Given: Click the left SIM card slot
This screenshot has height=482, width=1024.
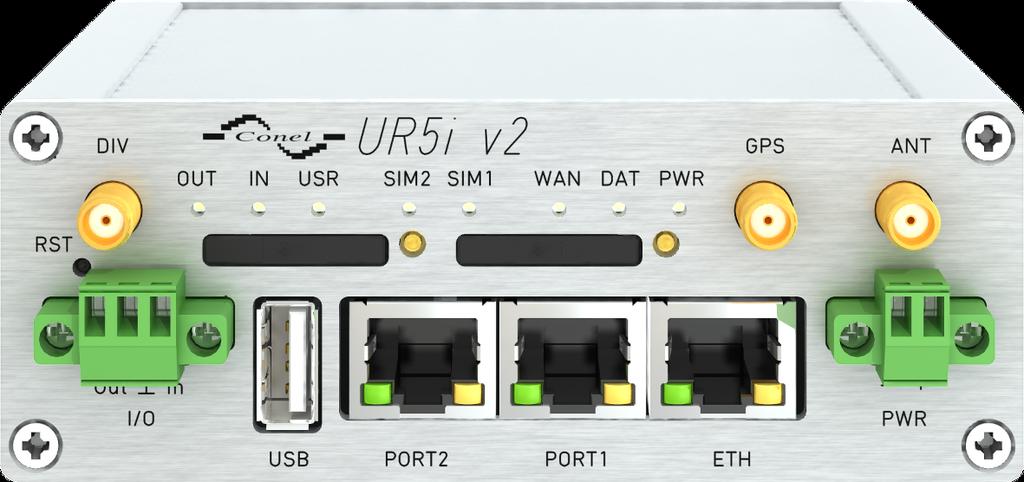Looking at the screenshot, I should pos(296,250).
